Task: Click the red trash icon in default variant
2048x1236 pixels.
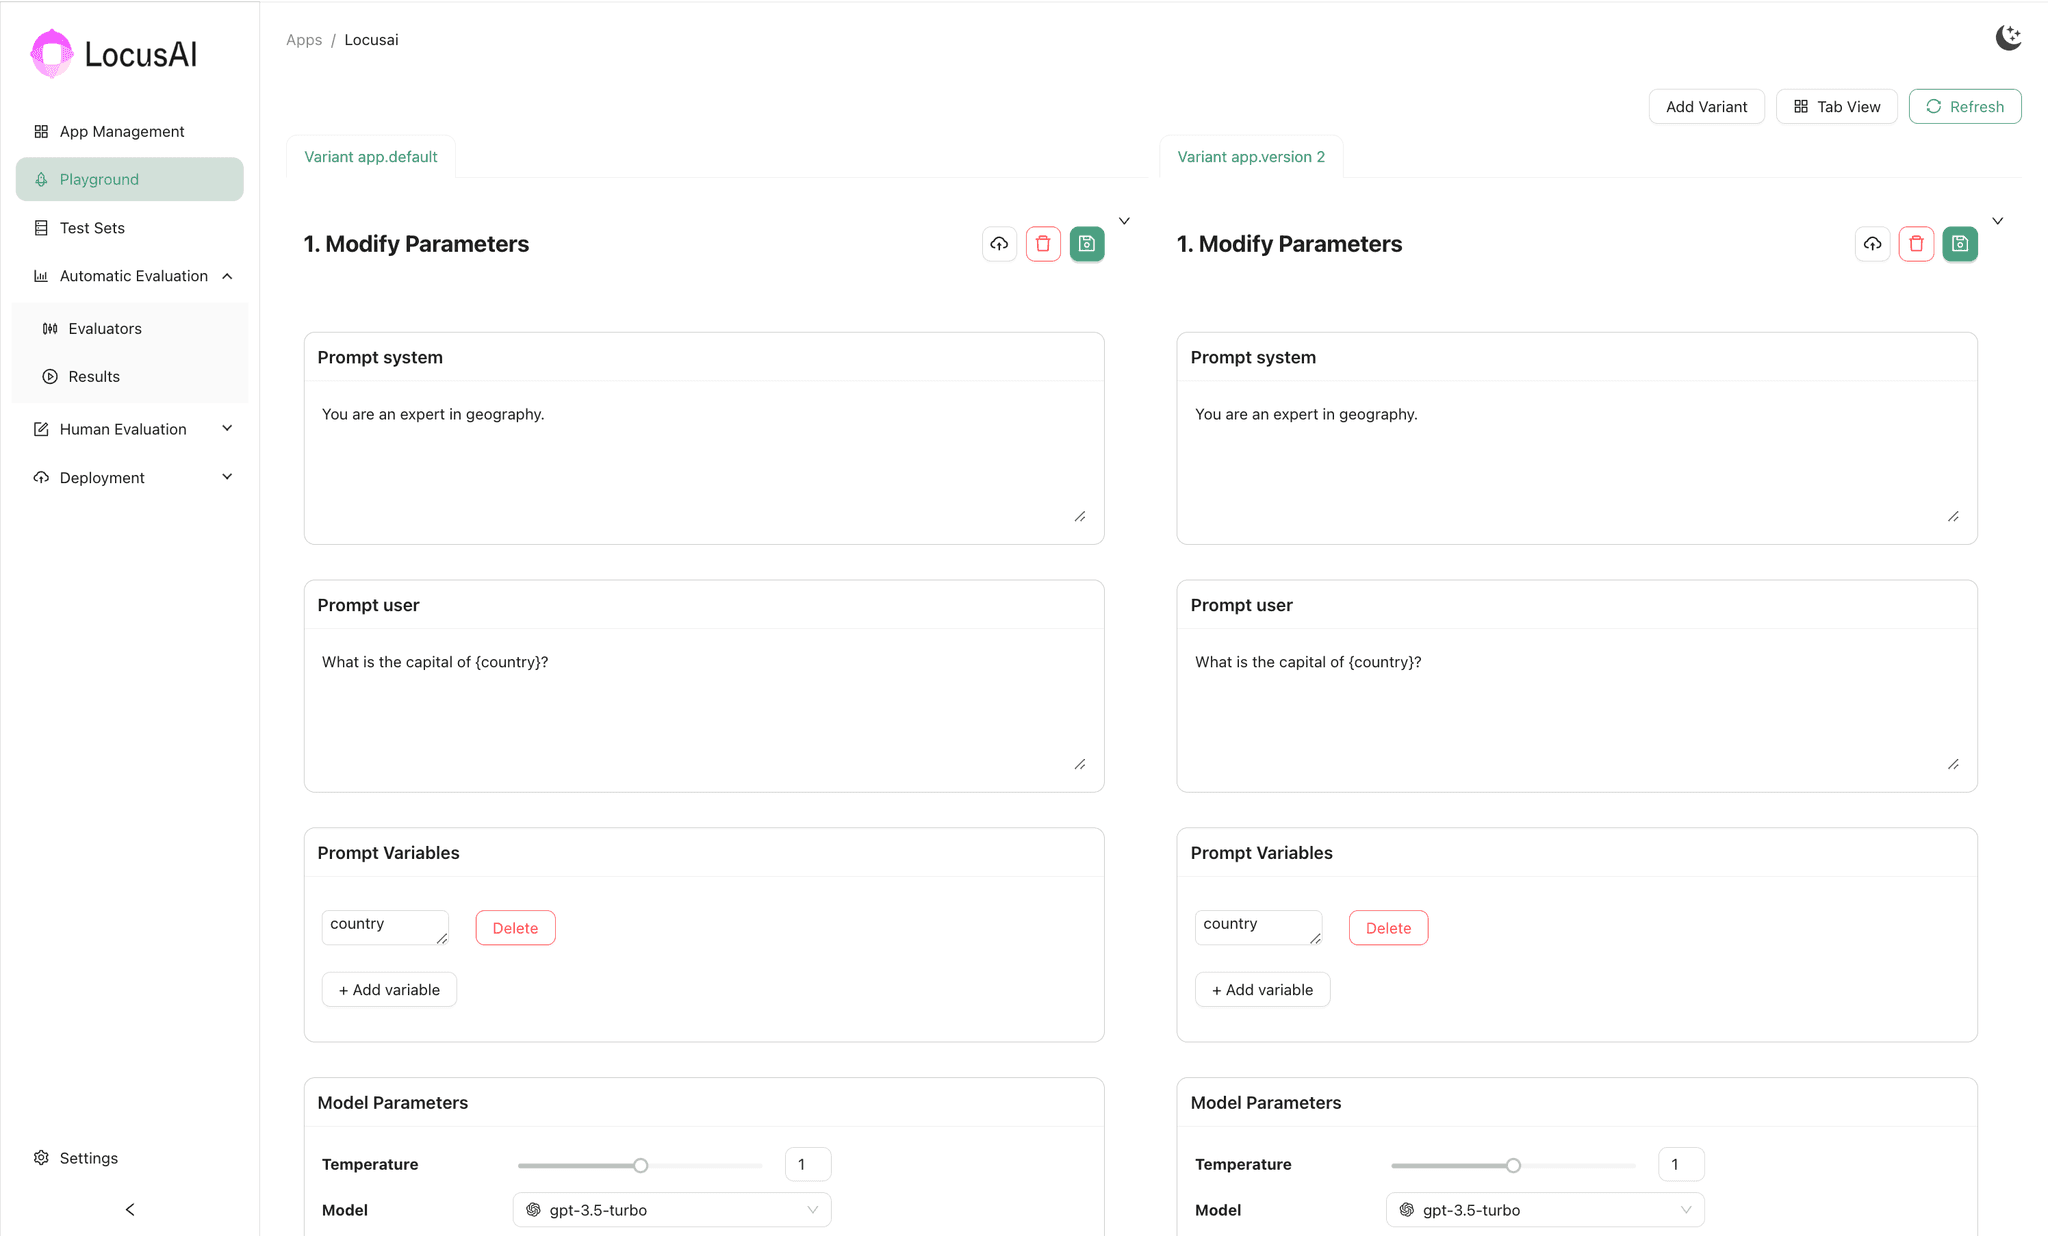Action: (x=1043, y=244)
